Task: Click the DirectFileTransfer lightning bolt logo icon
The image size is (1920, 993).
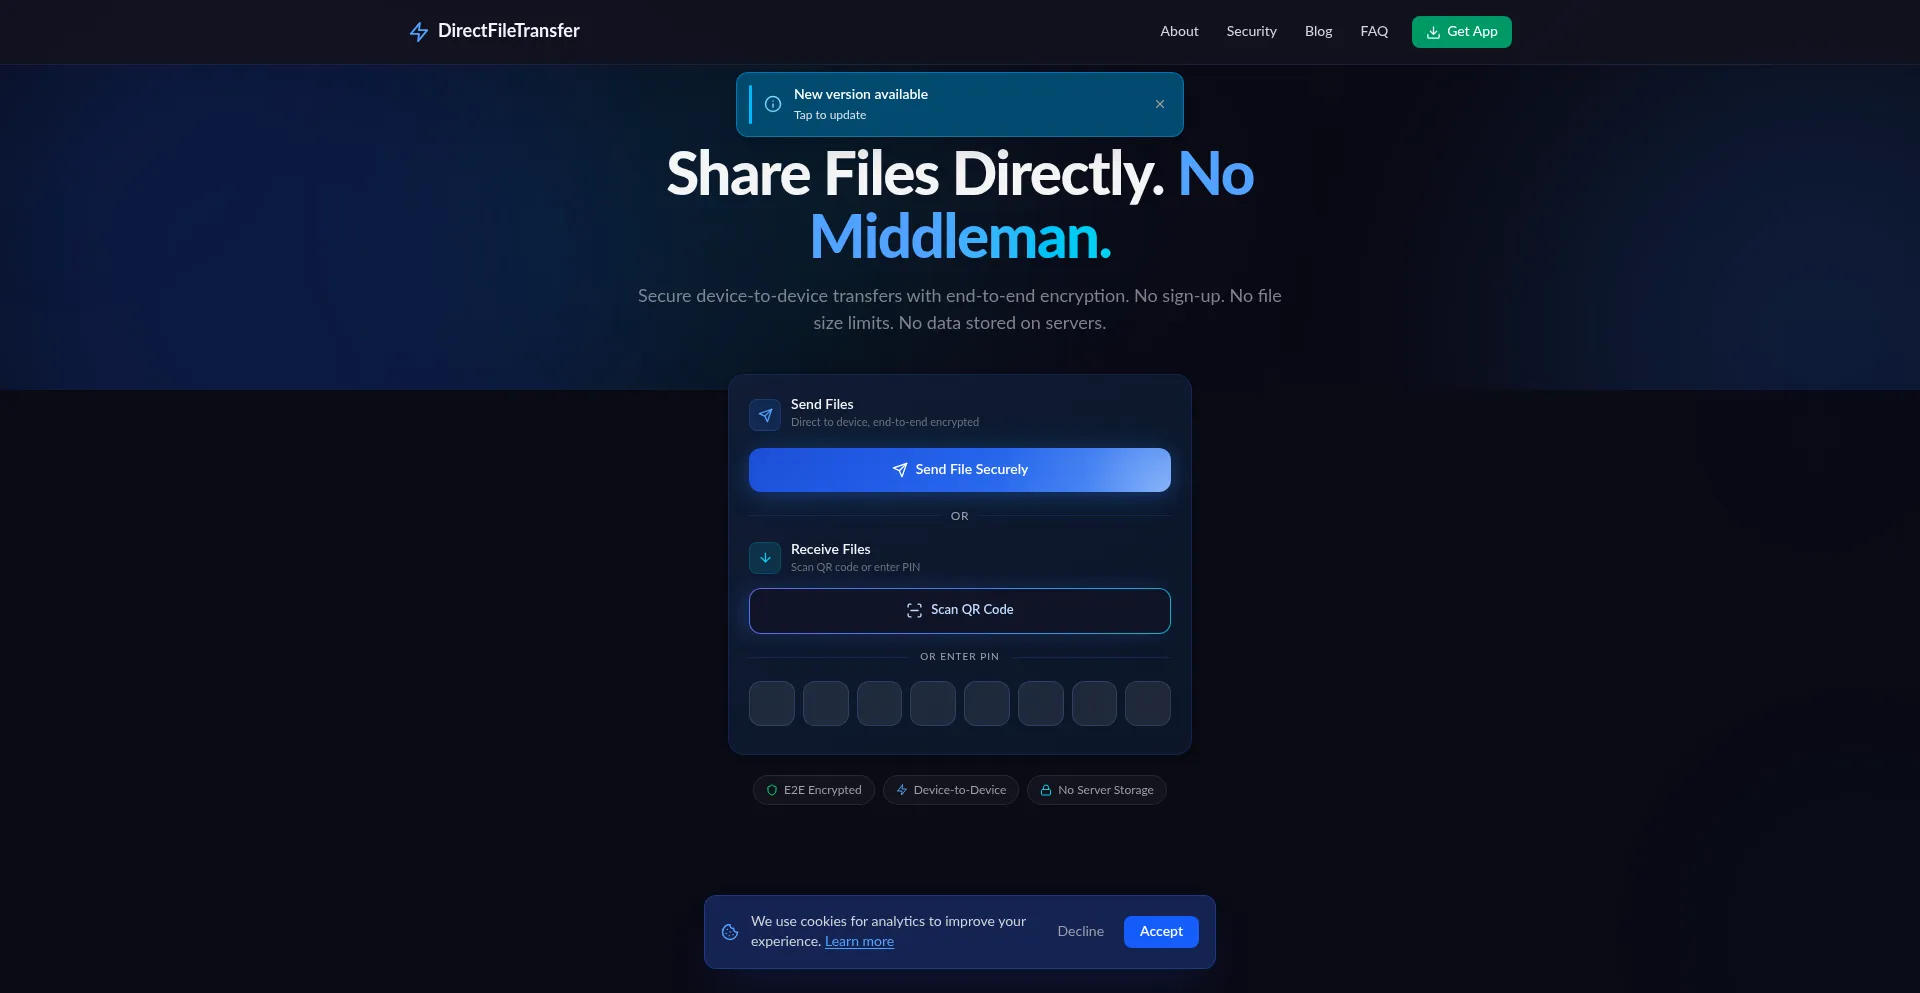Action: coord(419,32)
